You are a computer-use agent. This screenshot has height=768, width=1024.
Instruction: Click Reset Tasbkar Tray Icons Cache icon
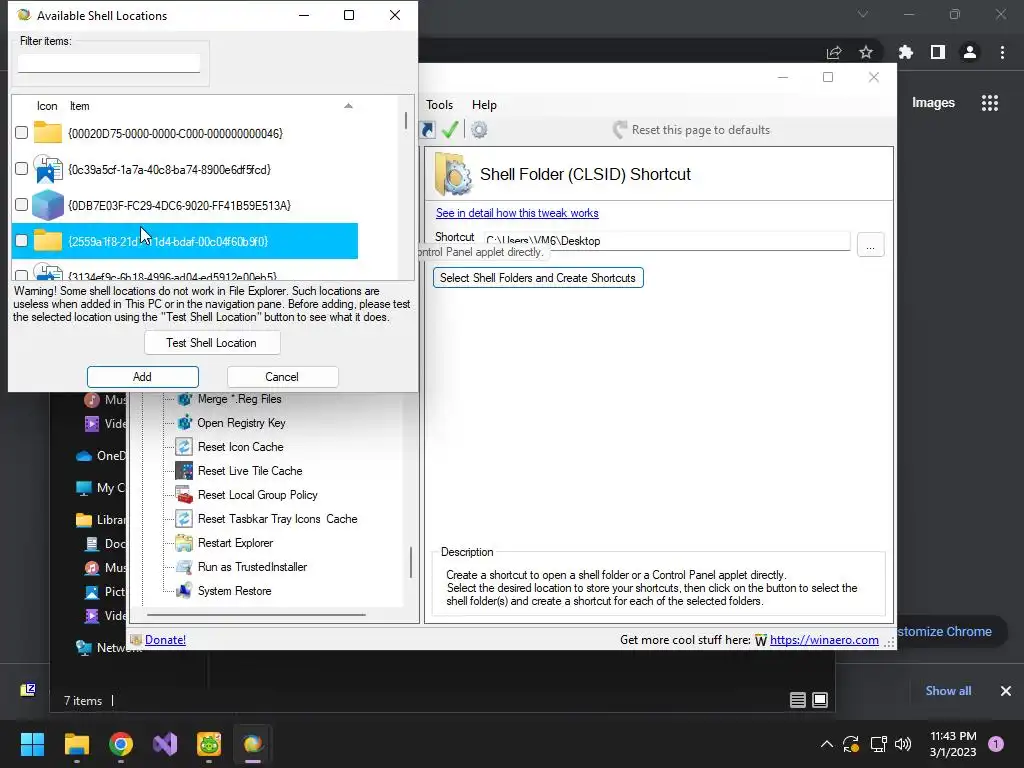[x=184, y=519]
